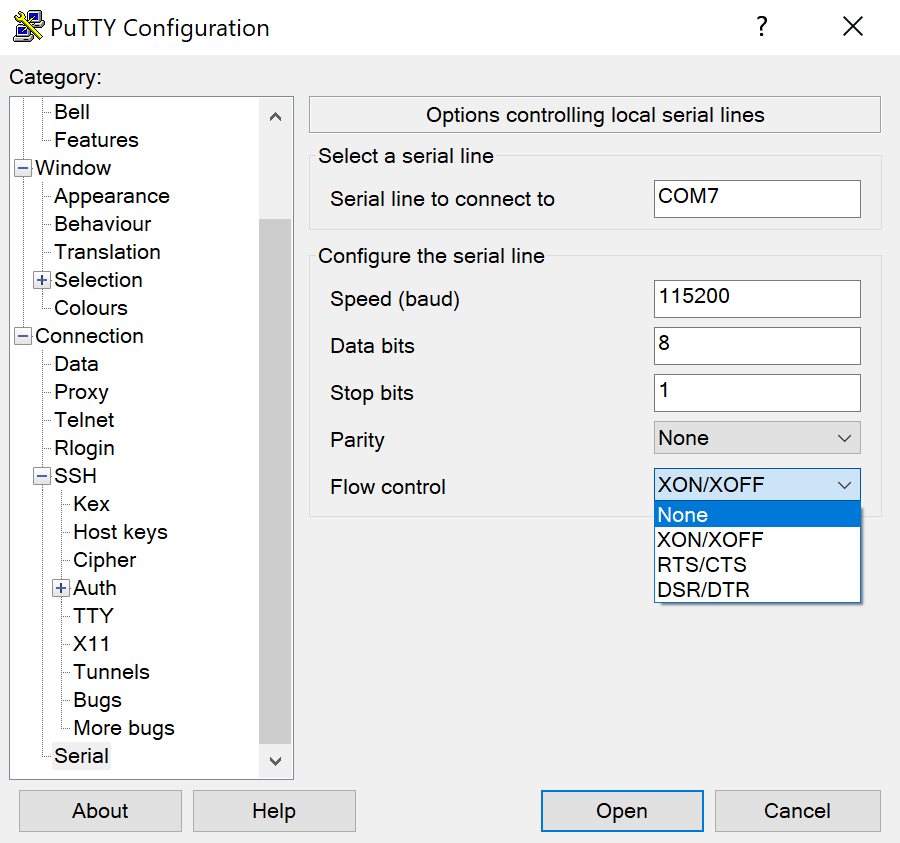Select Host keys in category tree

[121, 533]
